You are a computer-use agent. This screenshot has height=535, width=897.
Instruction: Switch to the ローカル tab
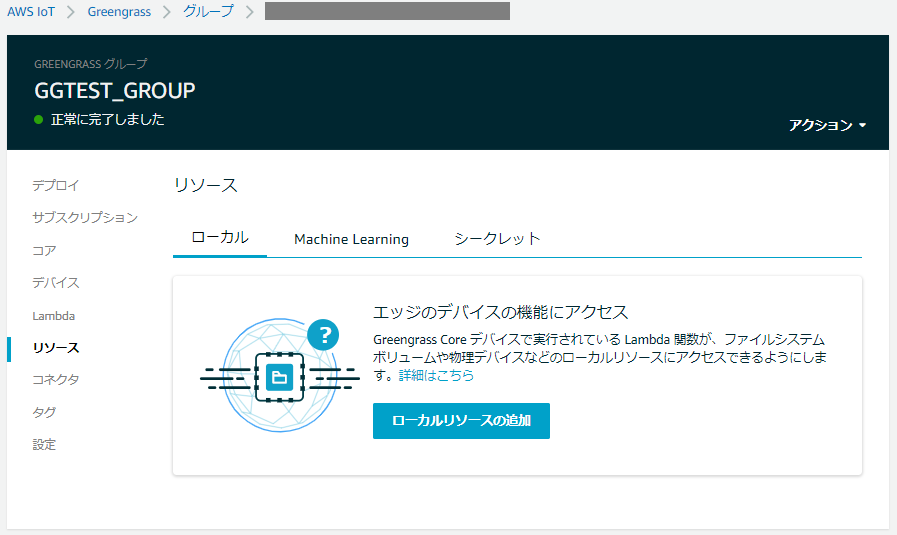[220, 237]
